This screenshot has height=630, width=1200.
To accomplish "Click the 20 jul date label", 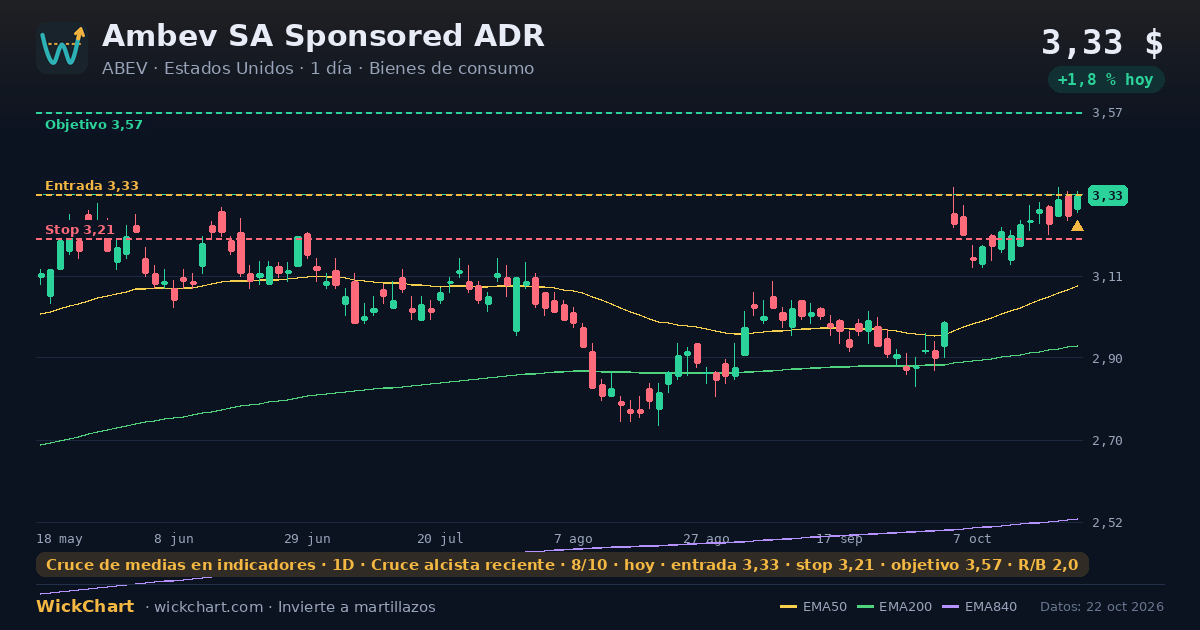I will coord(440,539).
